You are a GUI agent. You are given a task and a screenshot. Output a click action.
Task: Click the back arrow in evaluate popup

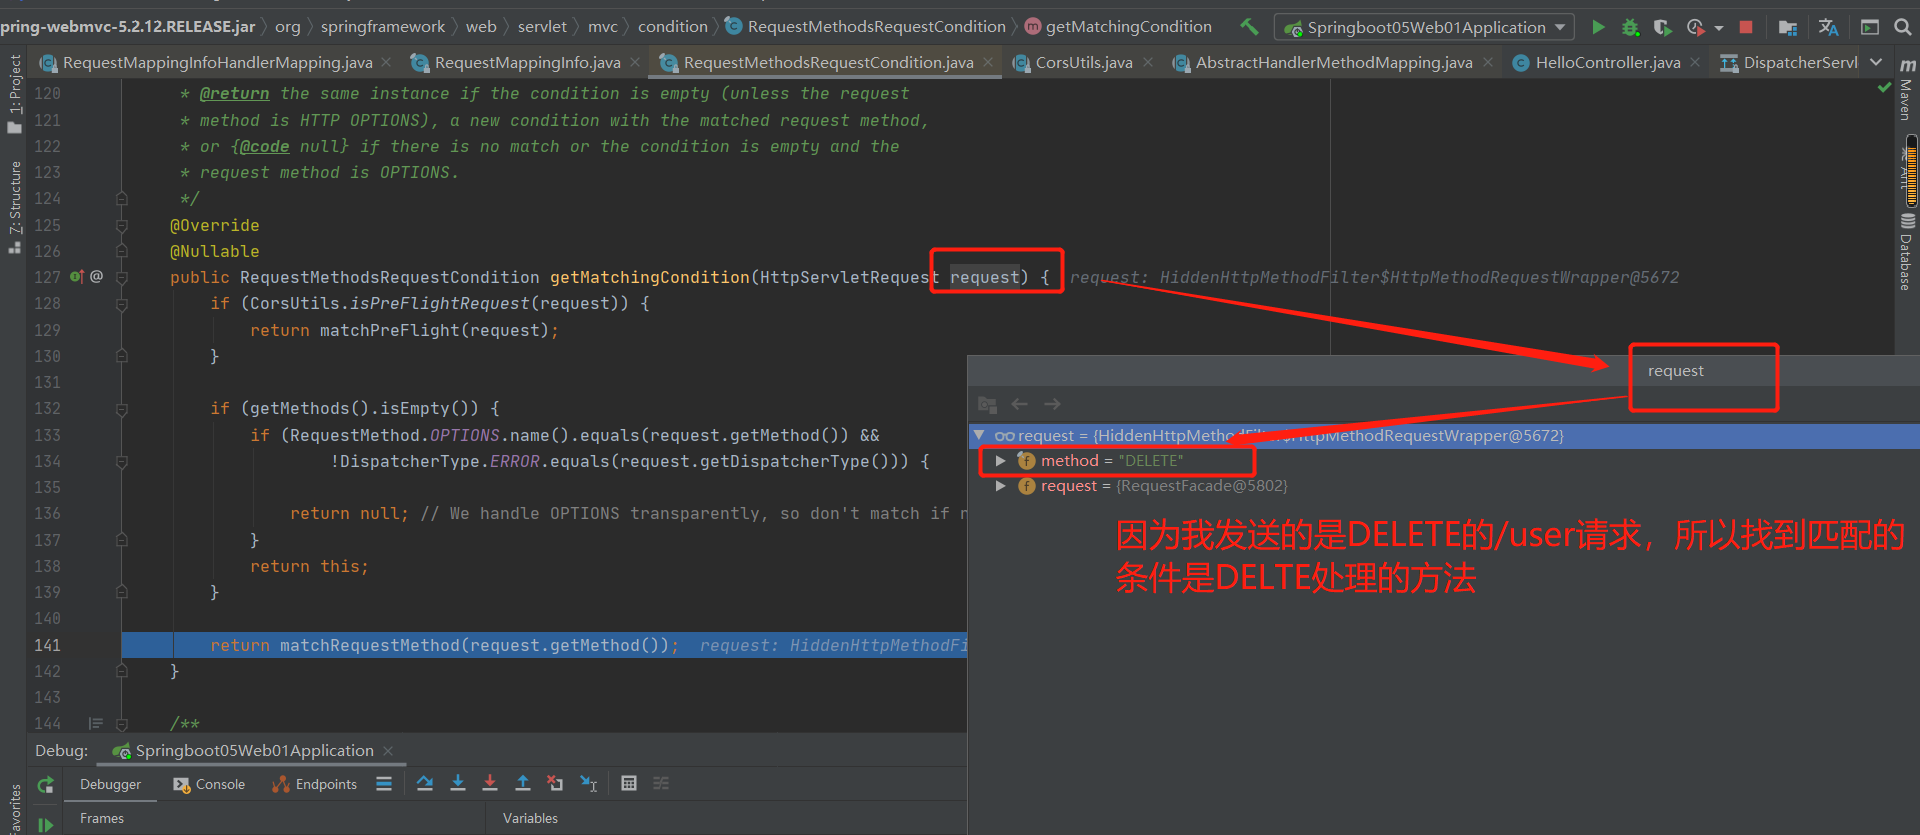pos(1020,404)
